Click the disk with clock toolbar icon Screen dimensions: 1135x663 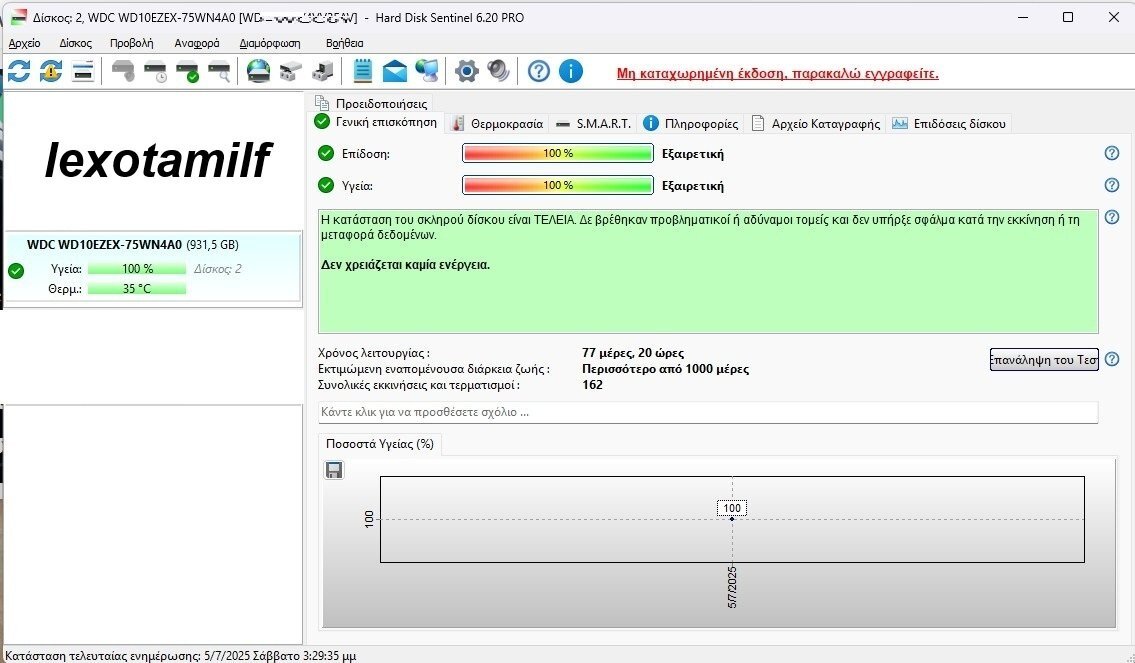pos(155,71)
